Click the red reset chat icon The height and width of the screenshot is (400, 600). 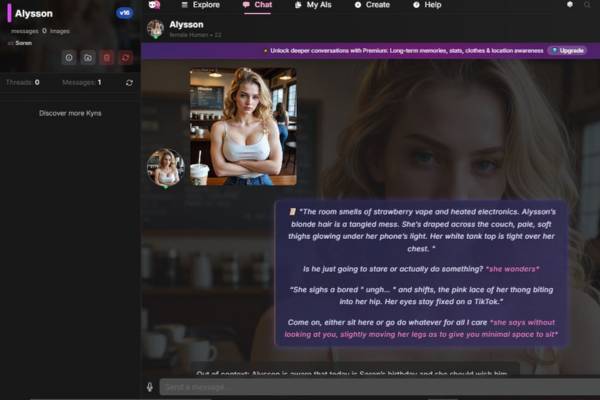126,58
